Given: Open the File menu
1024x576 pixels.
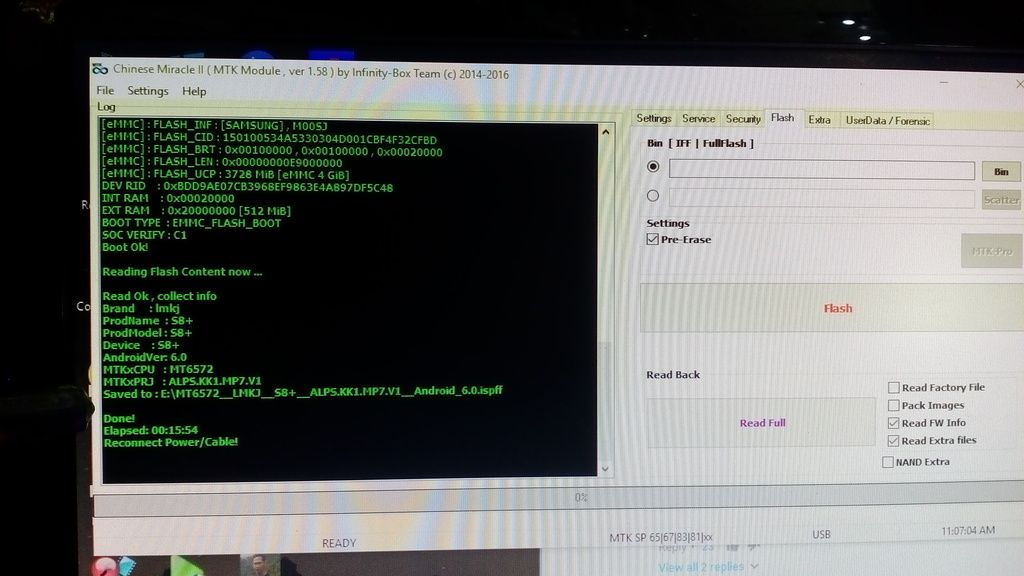Looking at the screenshot, I should 105,91.
